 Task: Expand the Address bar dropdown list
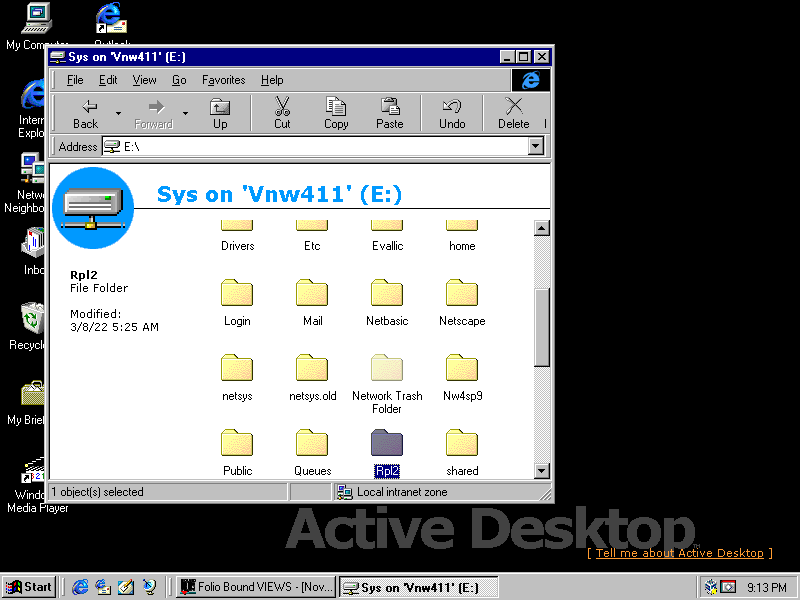535,147
